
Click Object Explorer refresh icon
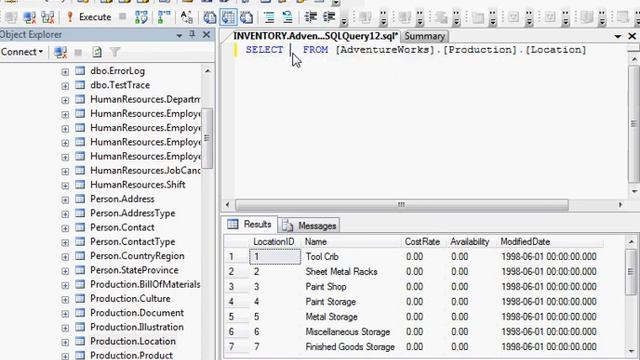pos(97,52)
